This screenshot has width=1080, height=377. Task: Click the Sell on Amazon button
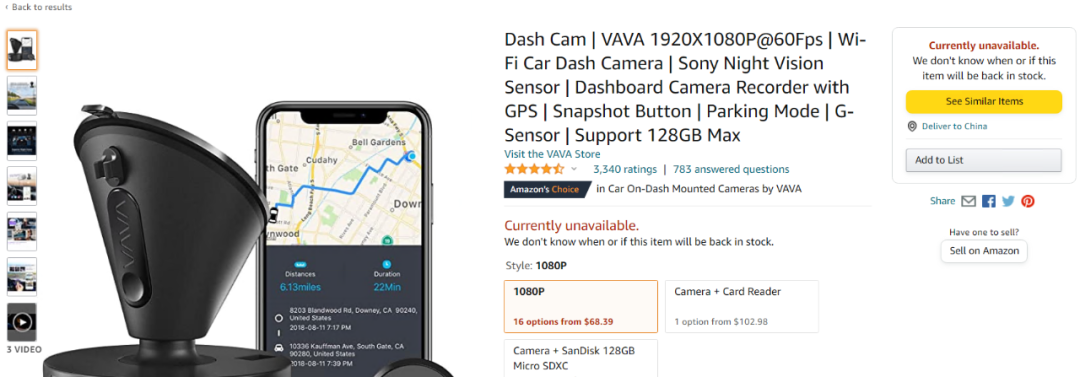(984, 251)
